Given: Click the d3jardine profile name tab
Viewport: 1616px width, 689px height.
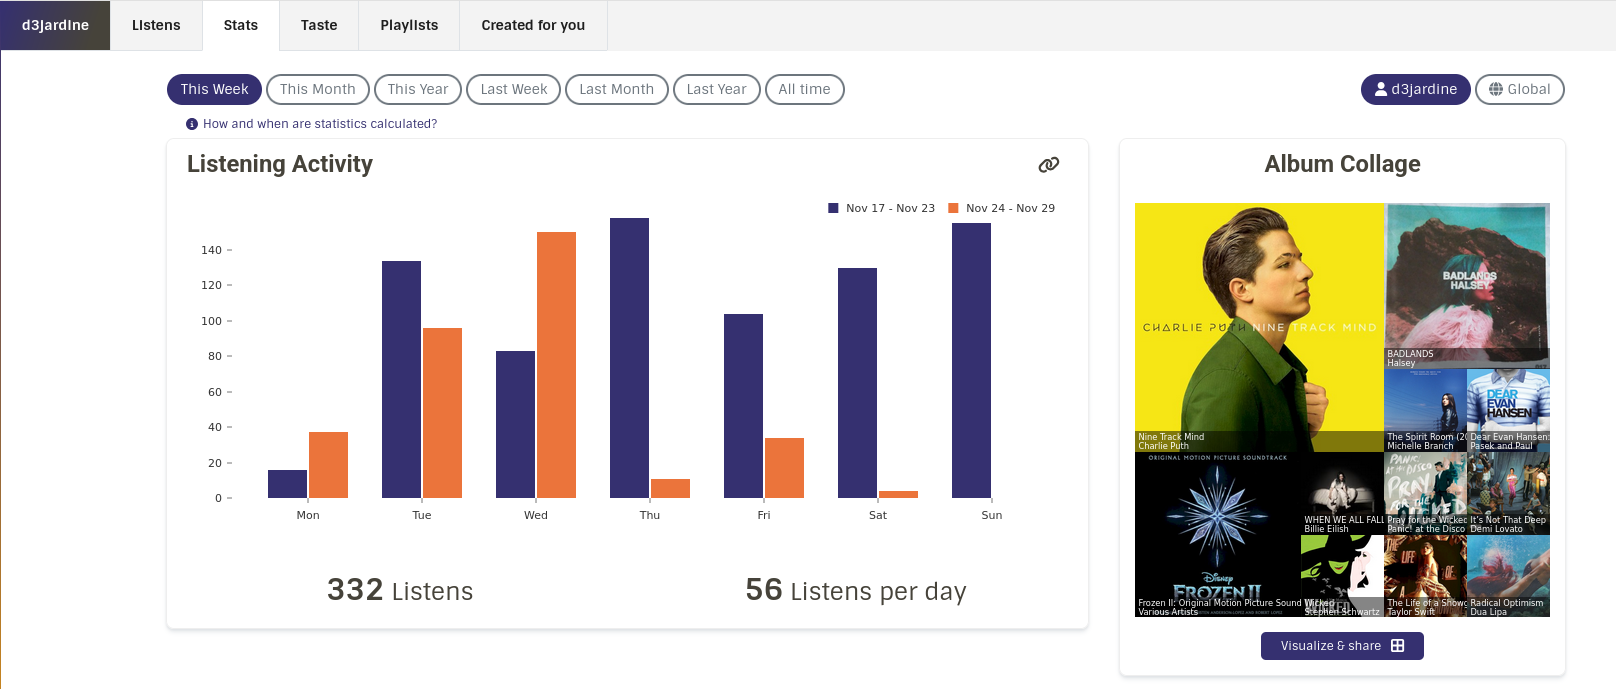Looking at the screenshot, I should coord(55,25).
